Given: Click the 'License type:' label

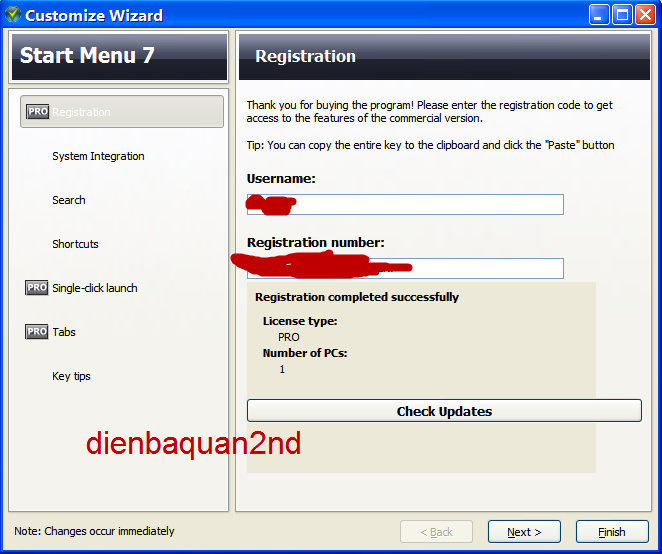Looking at the screenshot, I should 300,321.
